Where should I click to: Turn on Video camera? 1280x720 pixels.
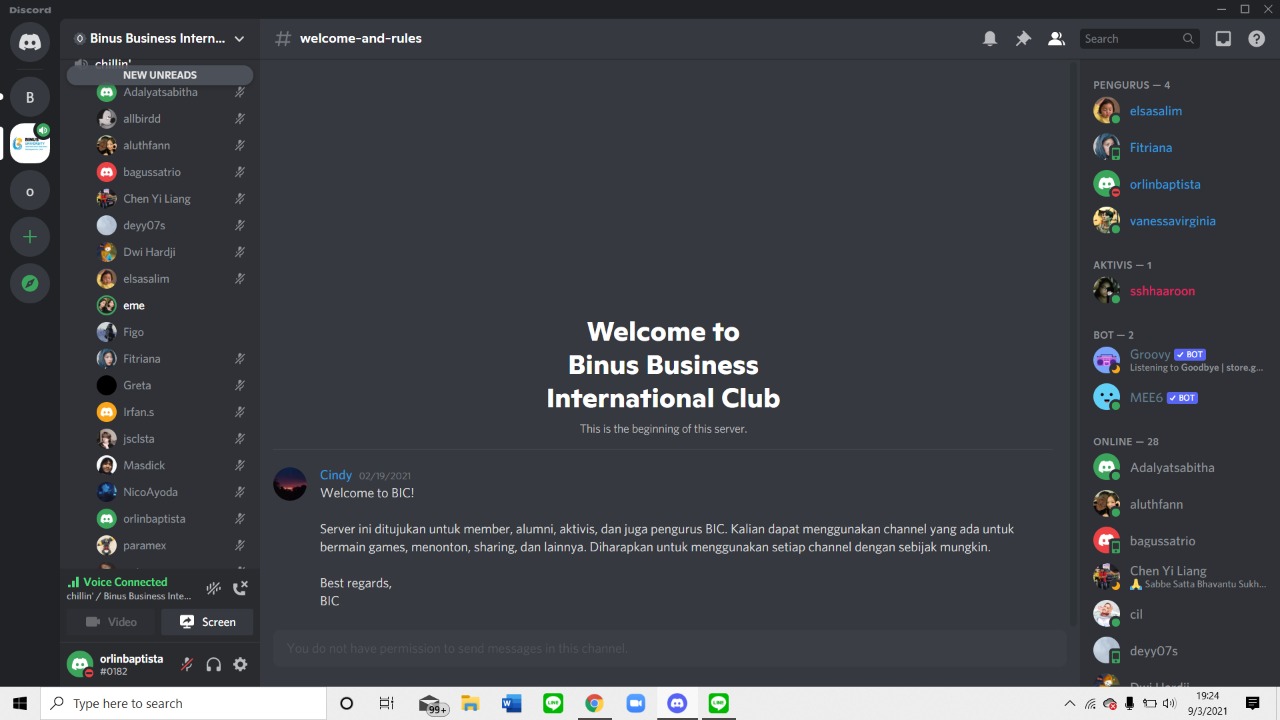point(111,622)
